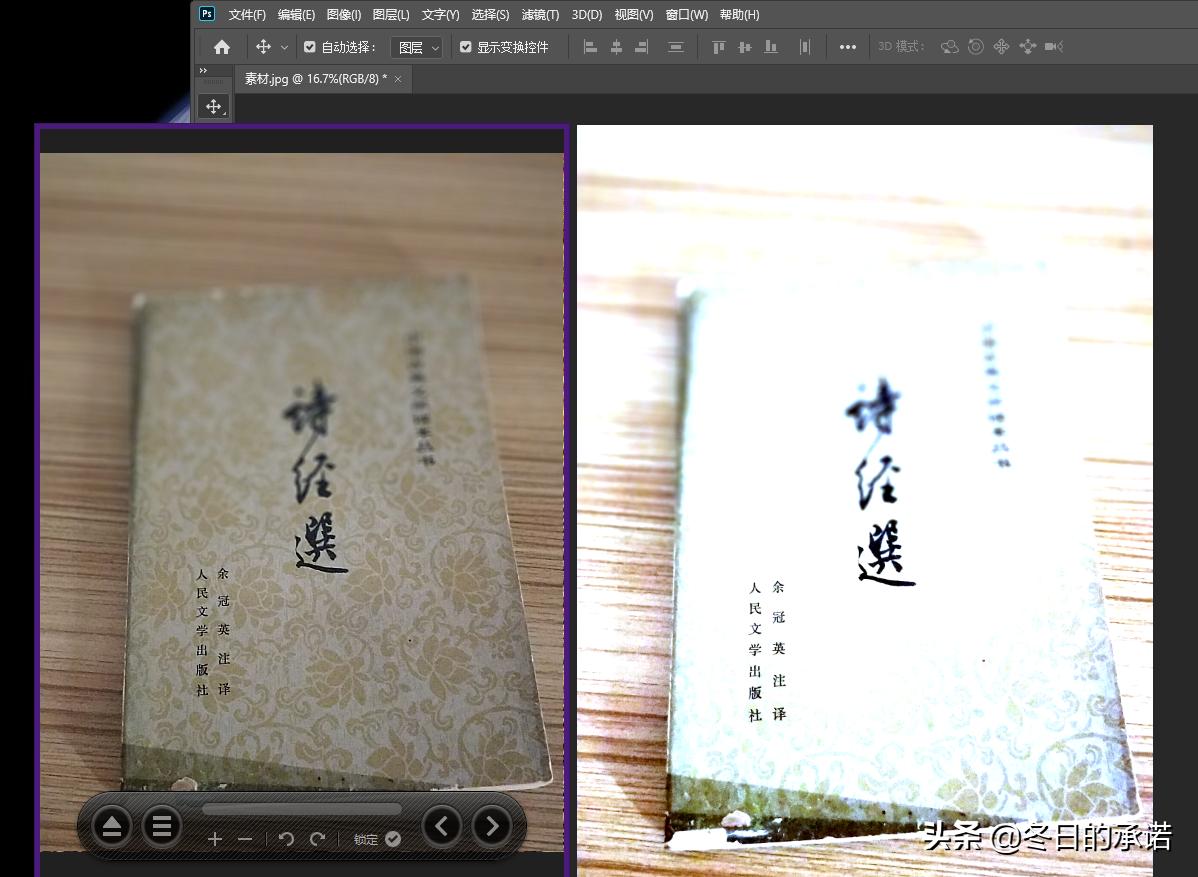Click the Photoshop Home icon
Screen dimensions: 1198x877
221,46
